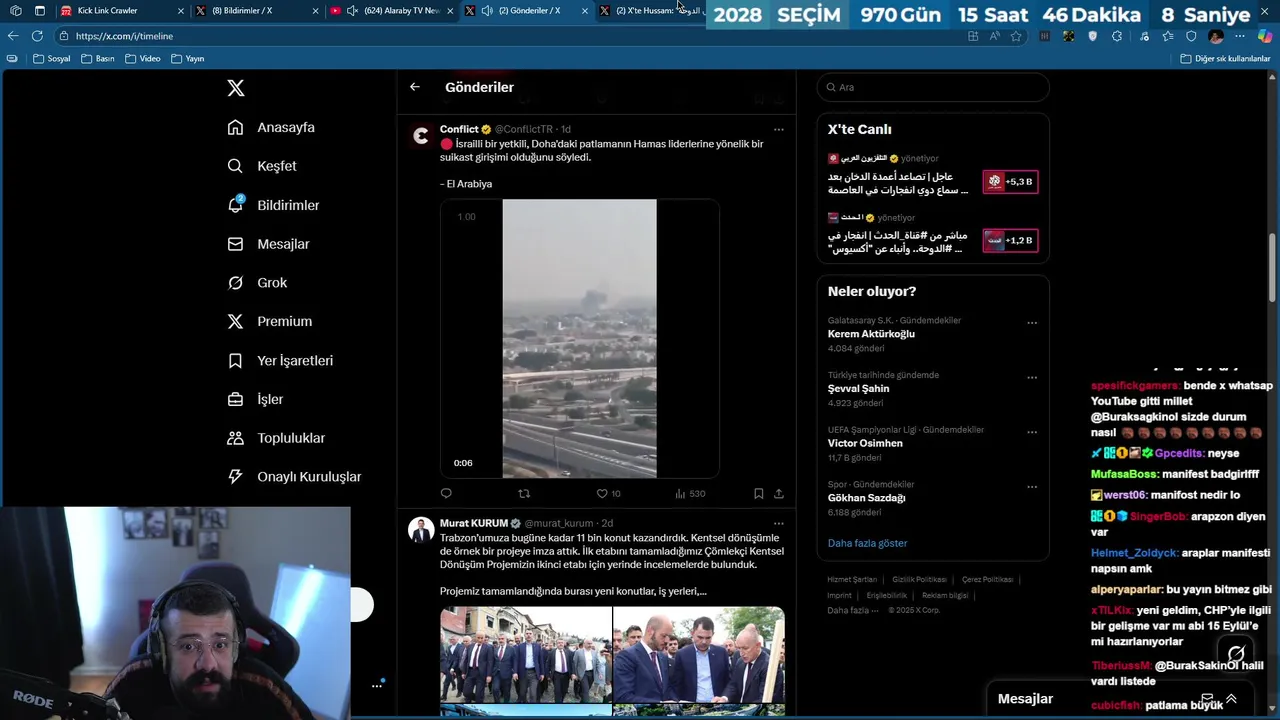Bookmark the Conflict post
The height and width of the screenshot is (720, 1280).
759,493
